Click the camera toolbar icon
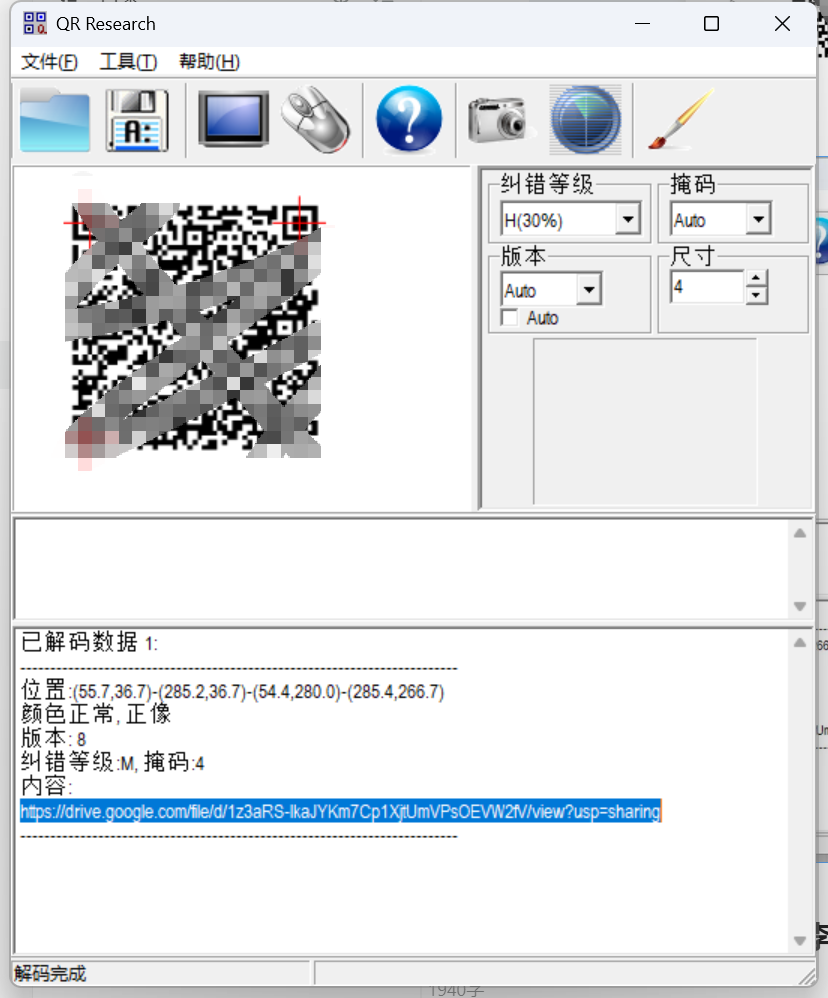This screenshot has height=998, width=828. [x=500, y=120]
